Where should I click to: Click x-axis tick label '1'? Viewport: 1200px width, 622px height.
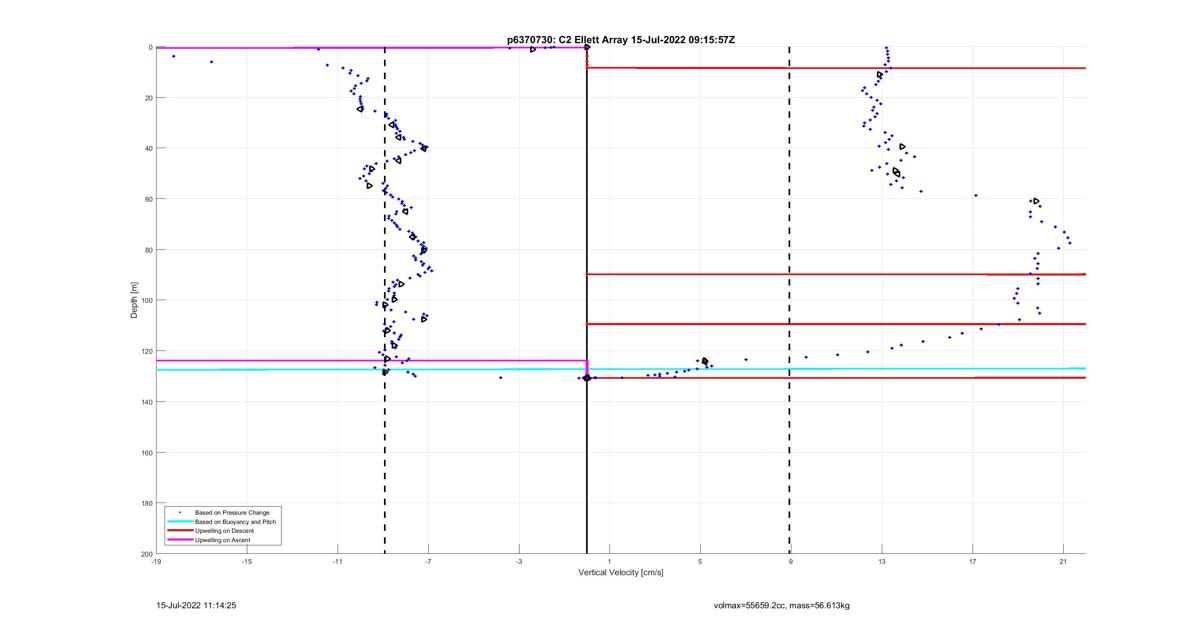(x=610, y=562)
